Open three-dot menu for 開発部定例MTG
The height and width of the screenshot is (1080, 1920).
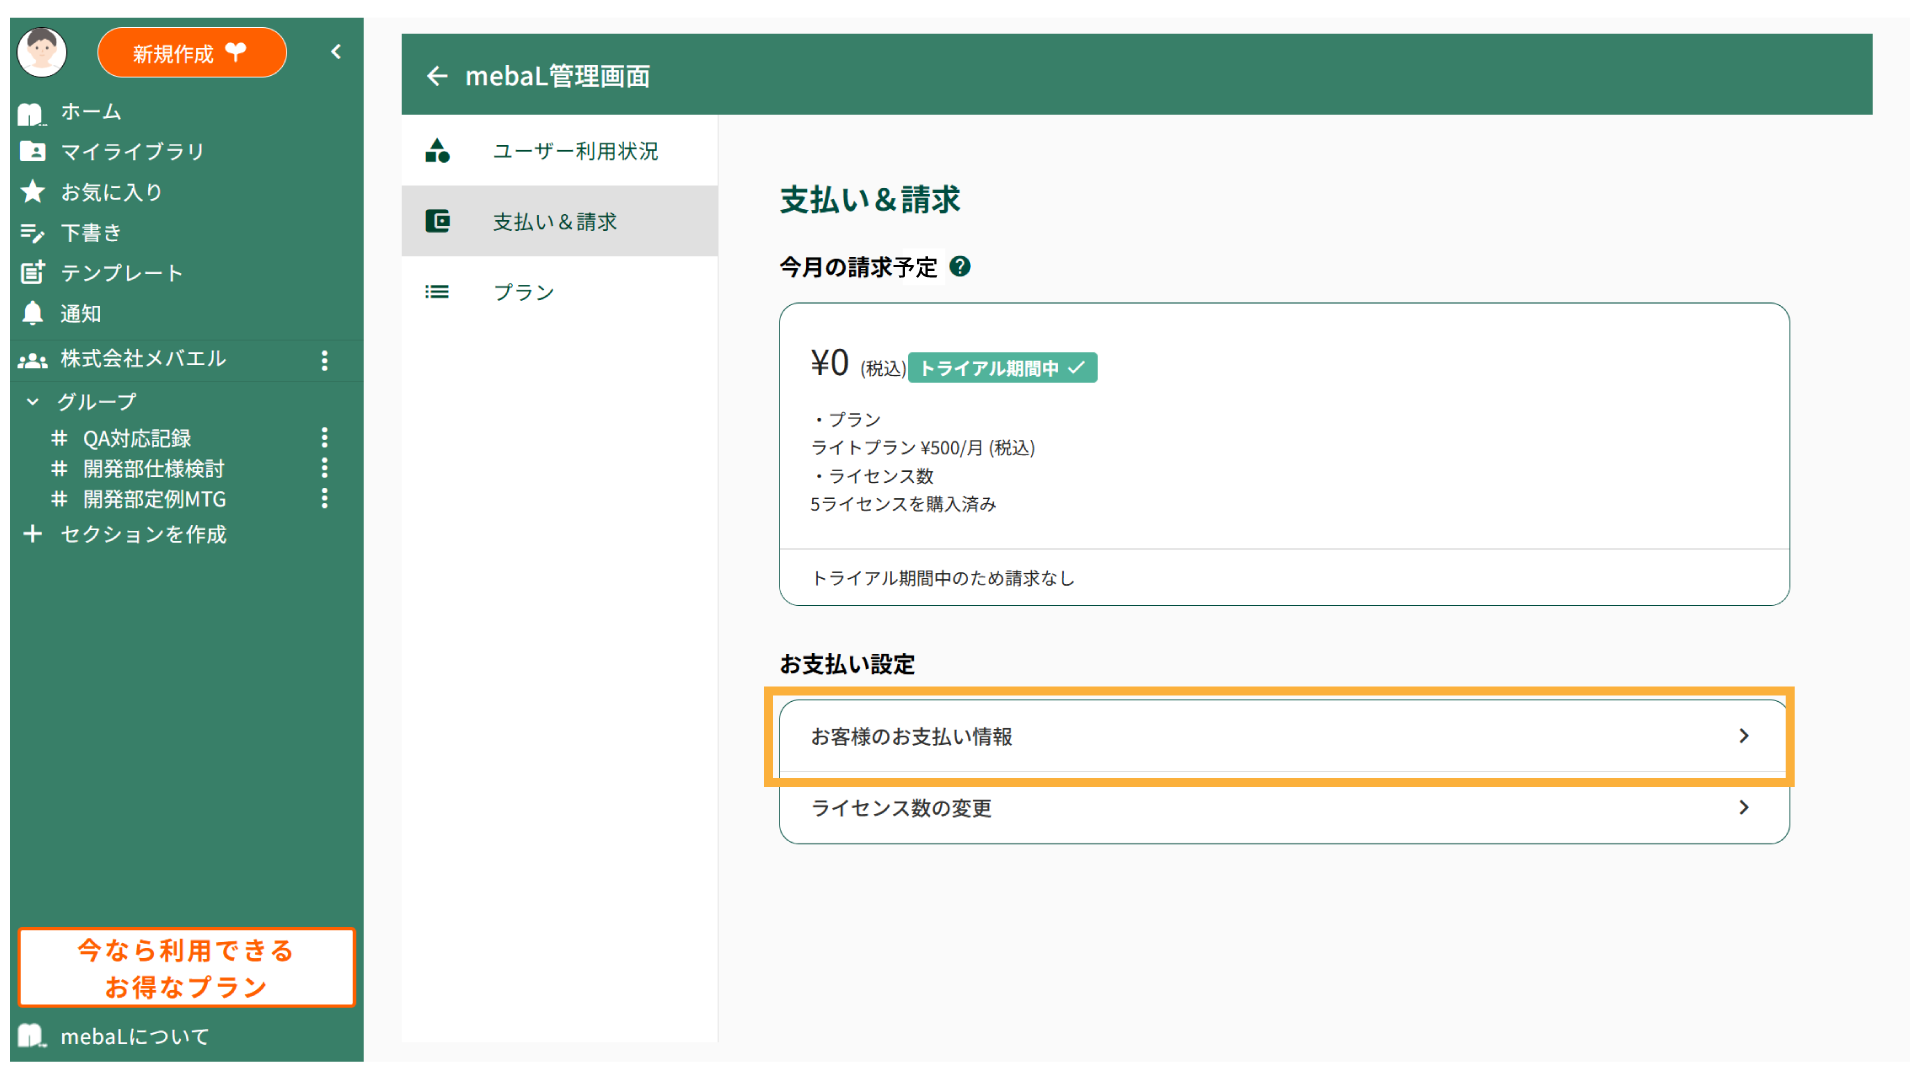pyautogui.click(x=324, y=499)
